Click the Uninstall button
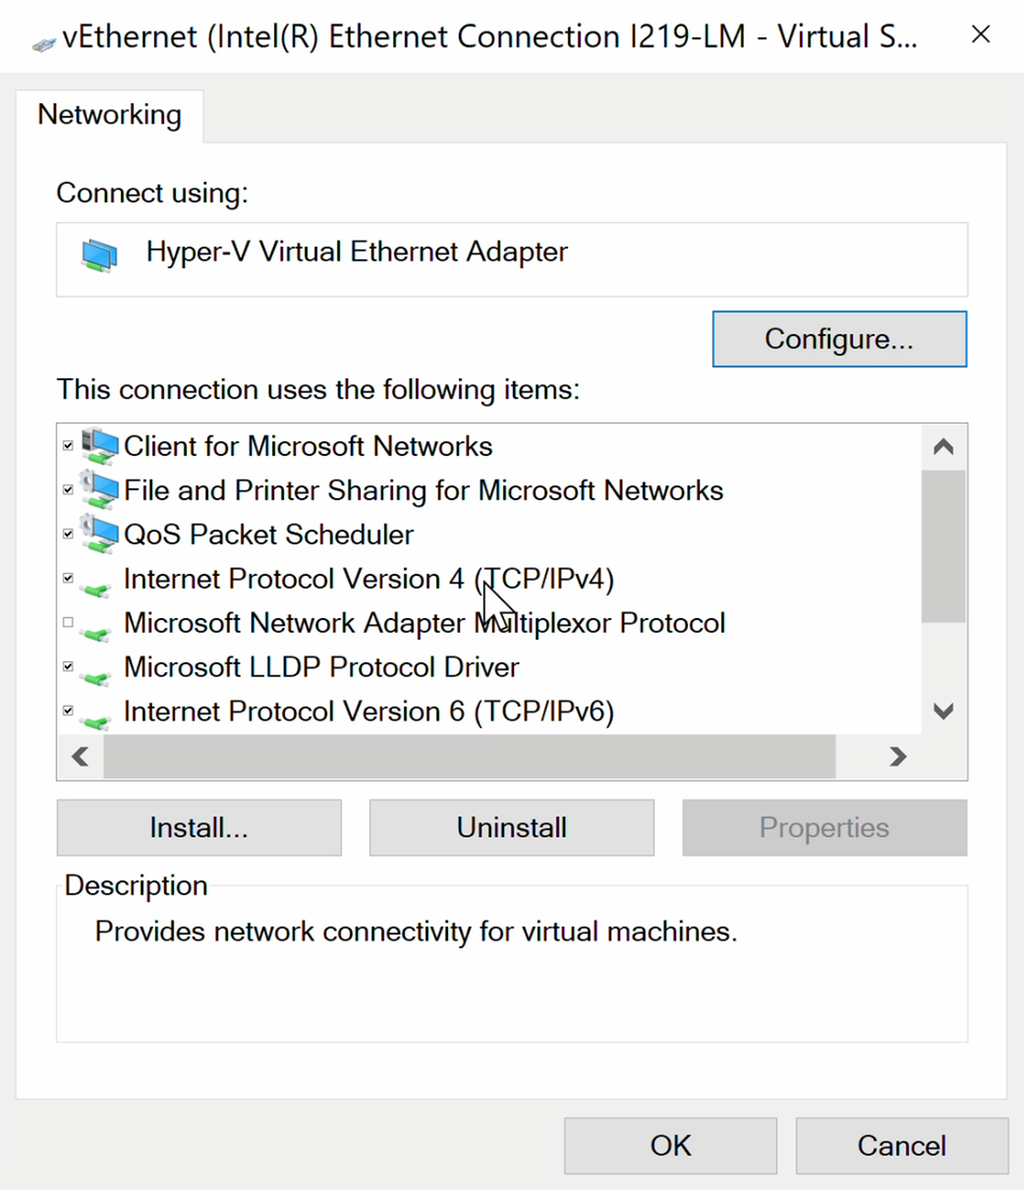The width and height of the screenshot is (1024, 1190). pyautogui.click(x=511, y=827)
